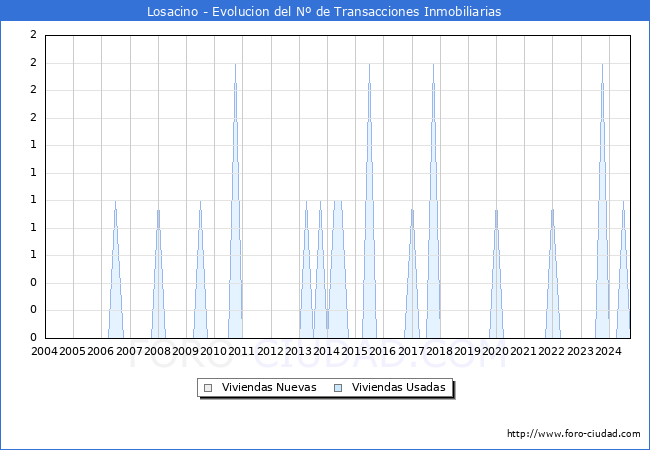This screenshot has width=650, height=450.
Task: Click the 2018 x-axis label
Action: [x=439, y=351]
